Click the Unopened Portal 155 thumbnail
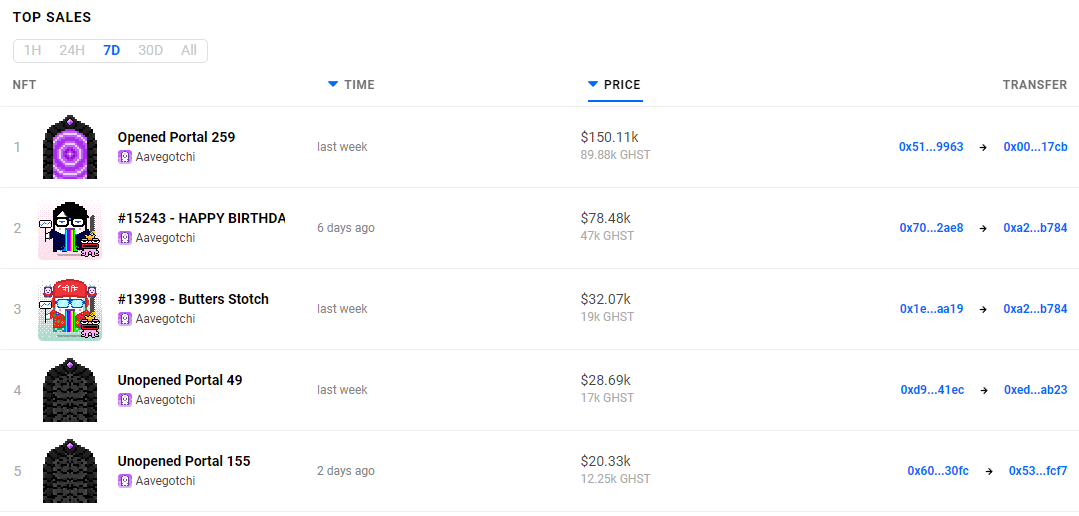The height and width of the screenshot is (516, 1079). 70,471
